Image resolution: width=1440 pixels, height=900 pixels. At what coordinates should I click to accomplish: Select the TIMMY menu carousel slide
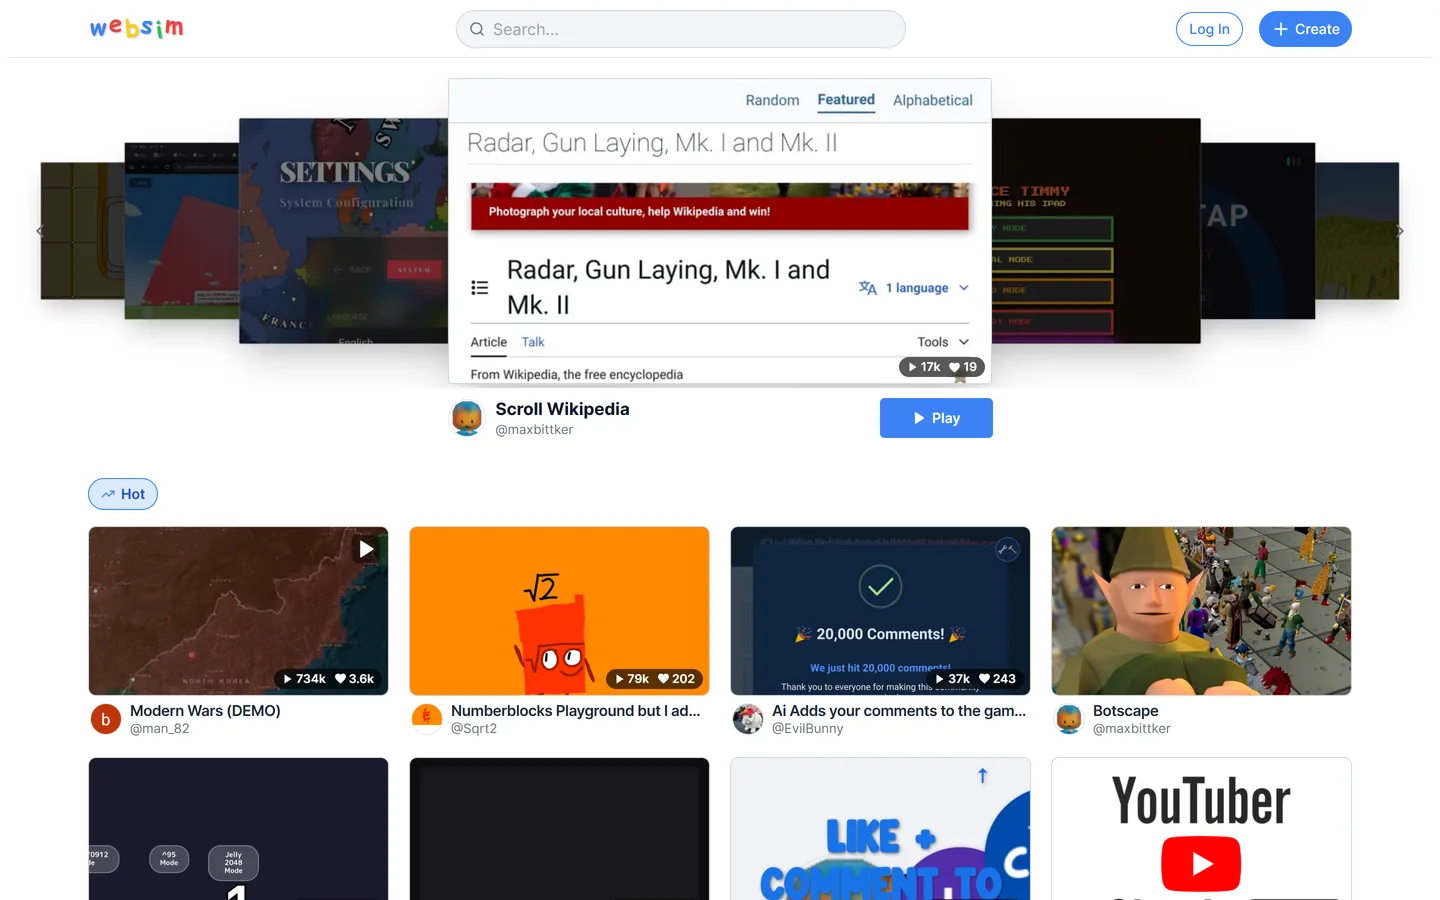1096,231
